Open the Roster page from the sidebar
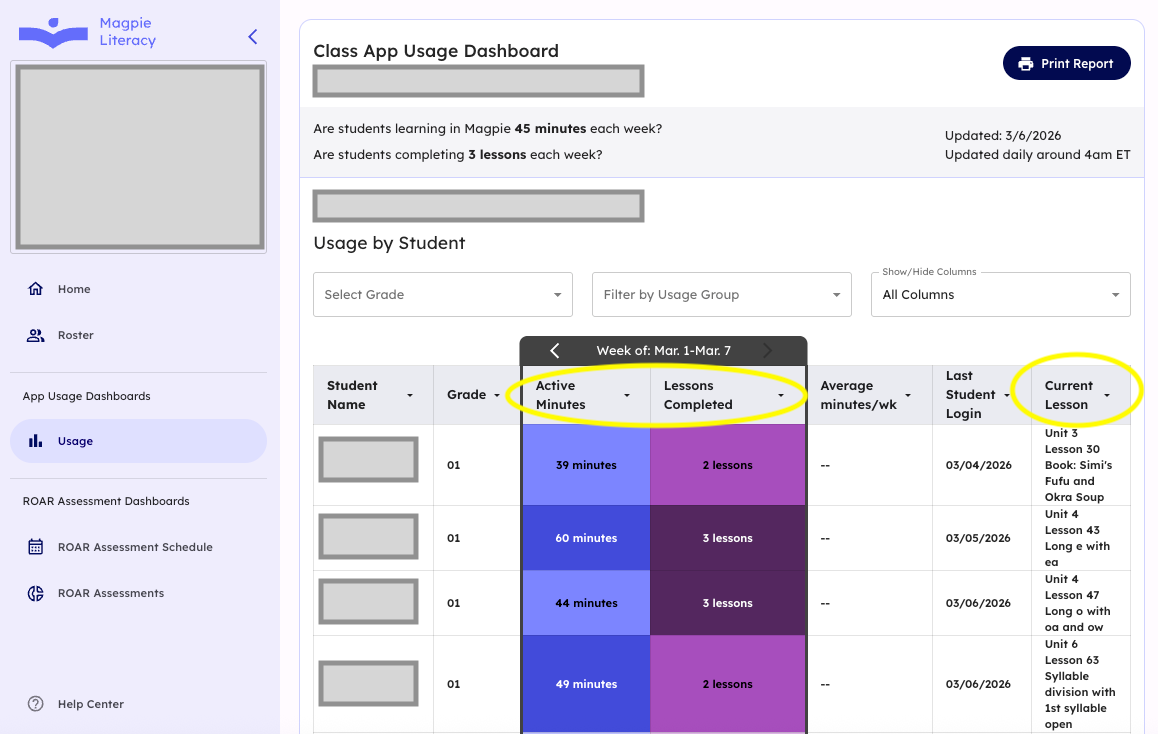This screenshot has height=734, width=1158. [76, 335]
